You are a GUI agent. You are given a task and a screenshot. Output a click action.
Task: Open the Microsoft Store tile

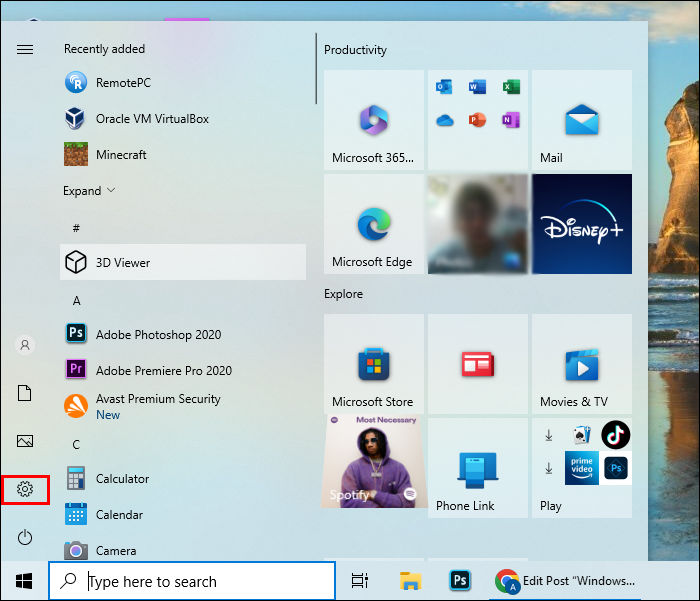coord(374,363)
